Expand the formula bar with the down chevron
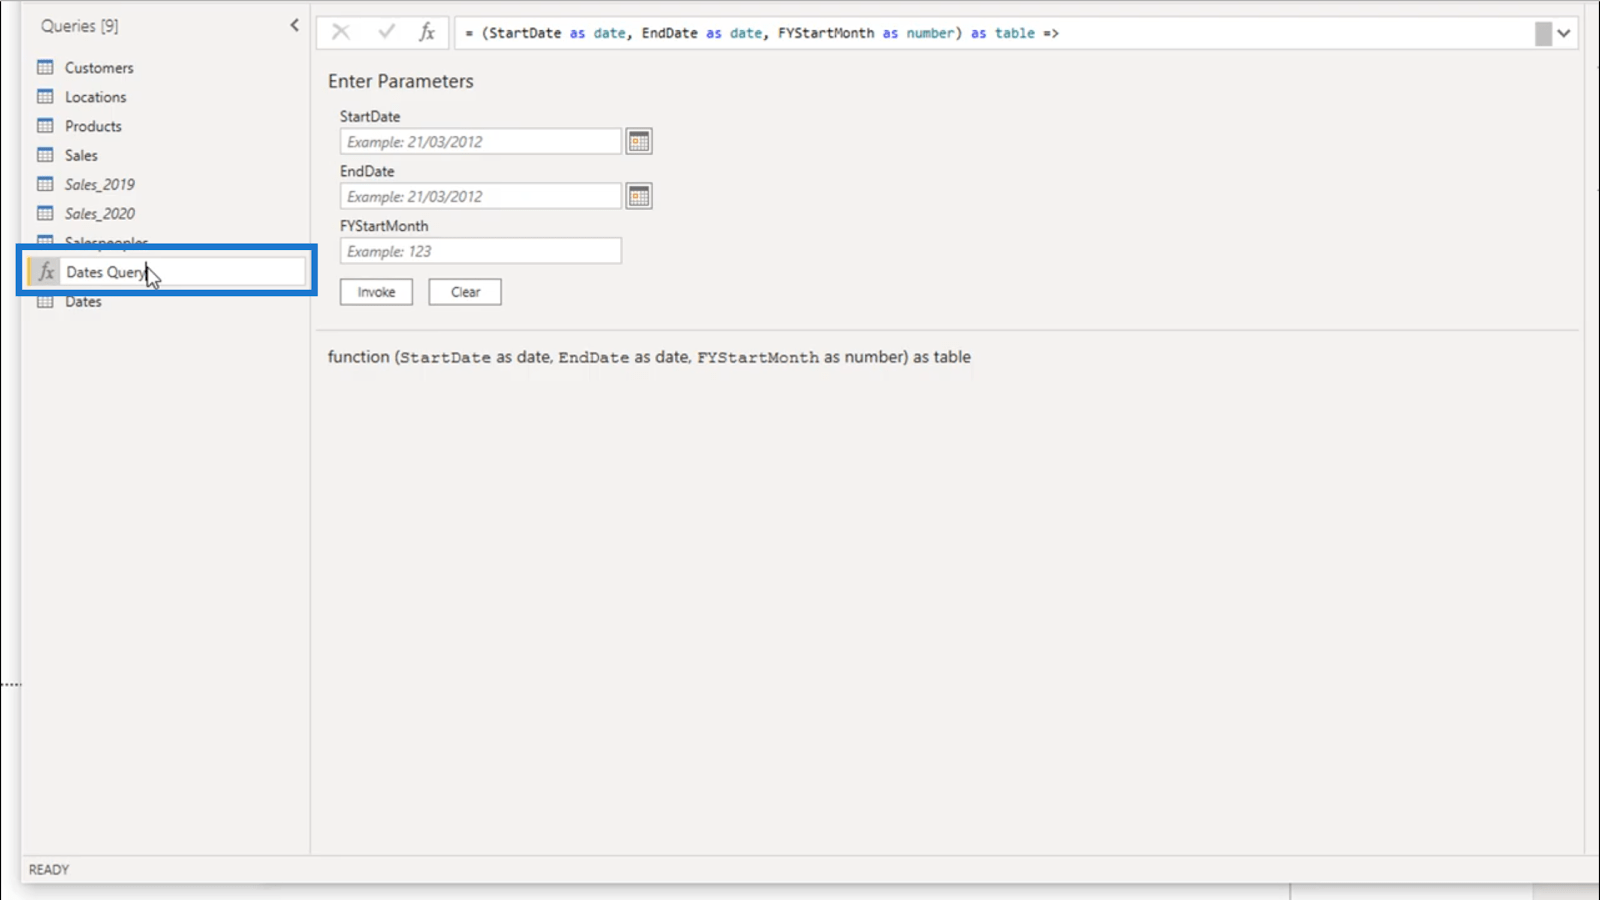Screen dimensions: 1600x900 coord(1564,33)
